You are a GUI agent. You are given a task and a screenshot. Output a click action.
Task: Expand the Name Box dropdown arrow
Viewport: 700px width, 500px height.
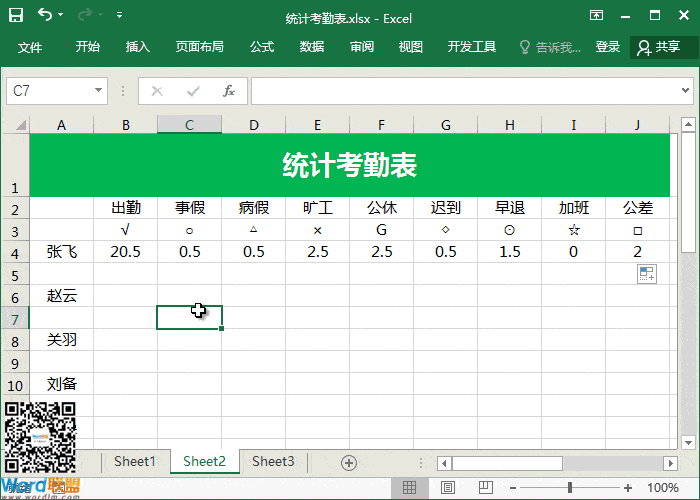click(98, 91)
